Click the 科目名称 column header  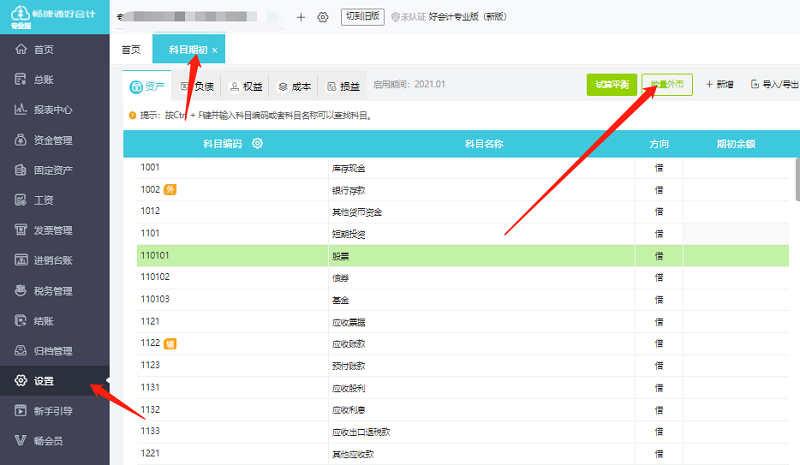[x=484, y=144]
